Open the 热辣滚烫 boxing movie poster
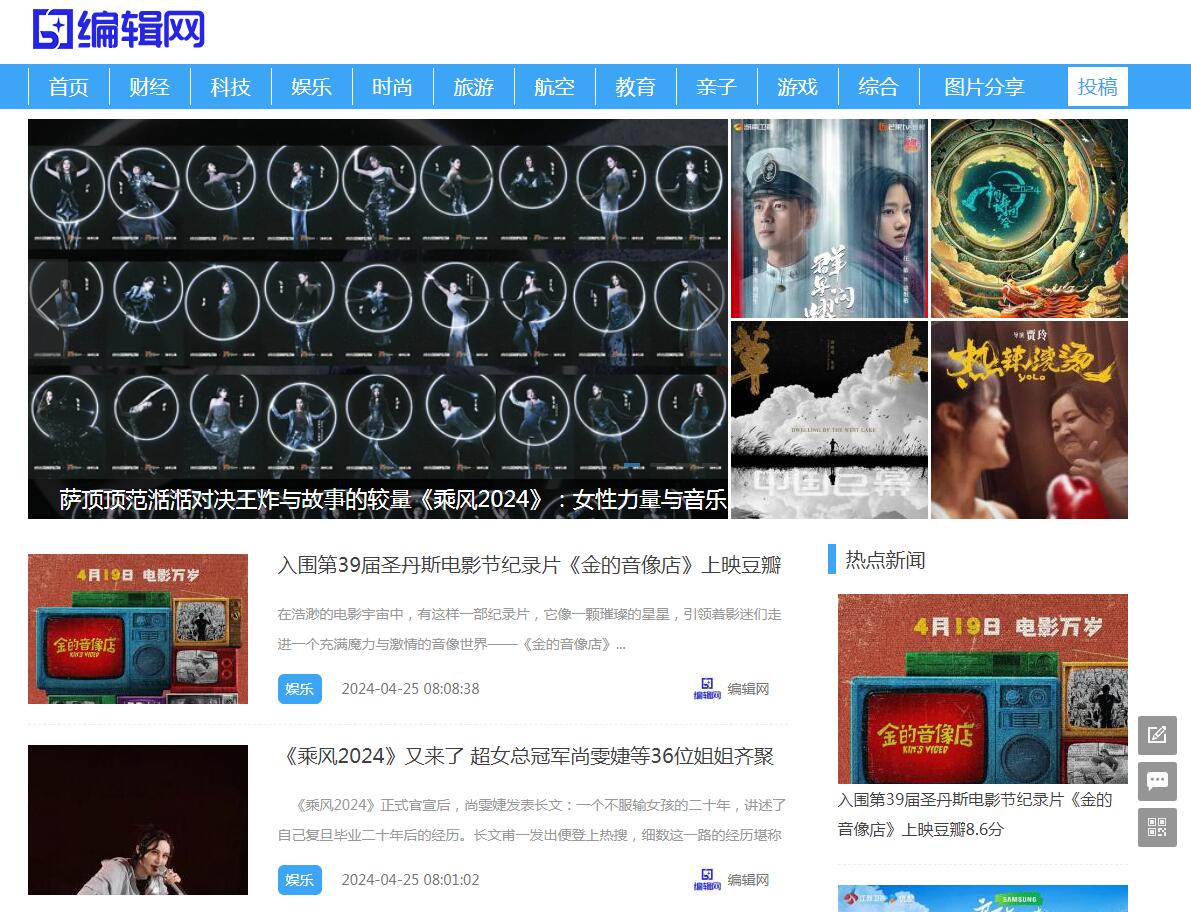This screenshot has width=1191, height=912. pos(1029,420)
